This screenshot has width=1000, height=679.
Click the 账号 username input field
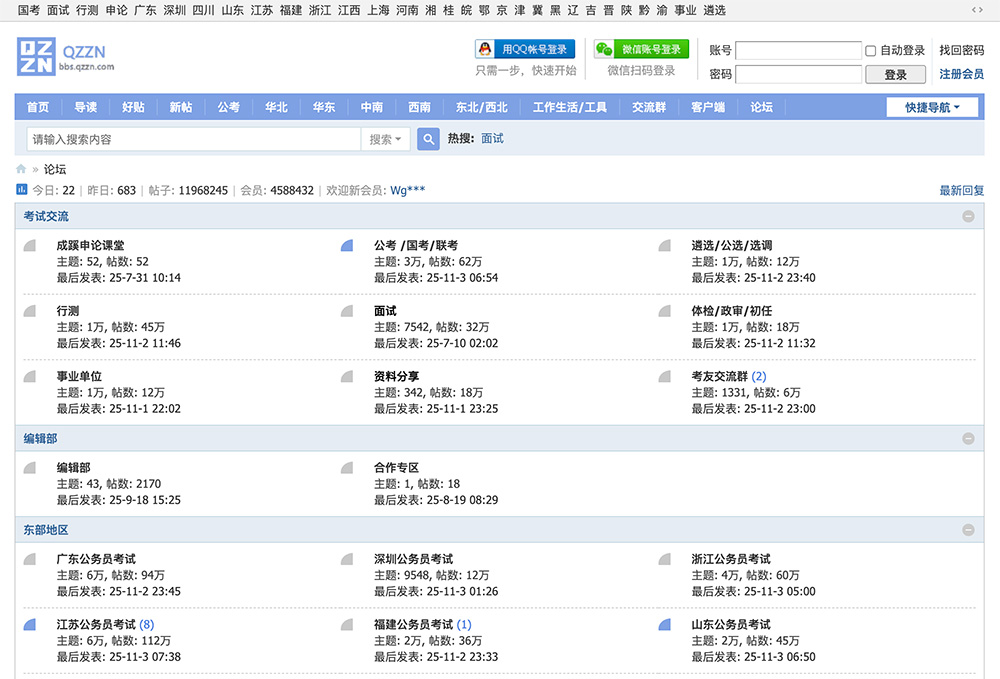pos(798,51)
